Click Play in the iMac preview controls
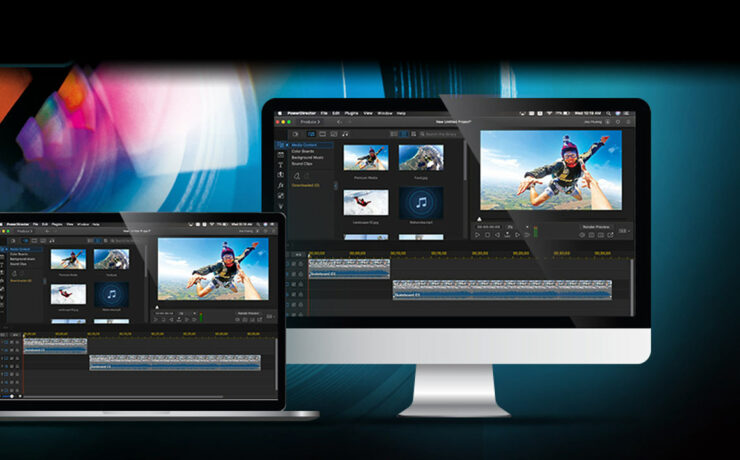 point(477,235)
